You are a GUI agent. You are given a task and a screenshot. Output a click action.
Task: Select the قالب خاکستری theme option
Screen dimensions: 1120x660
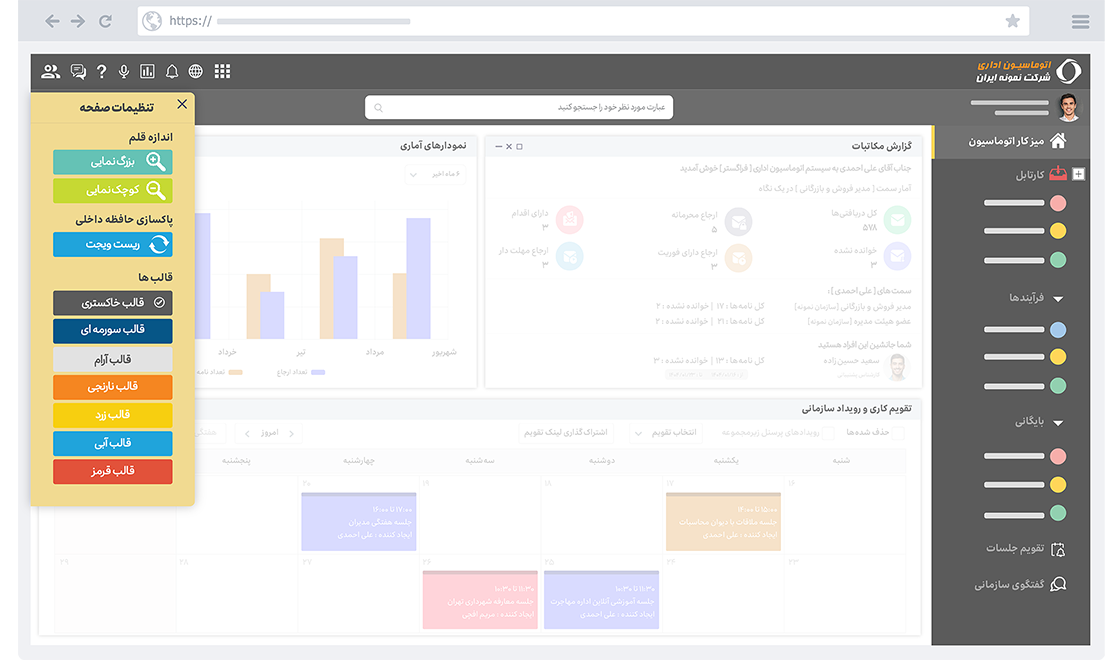pyautogui.click(x=113, y=303)
